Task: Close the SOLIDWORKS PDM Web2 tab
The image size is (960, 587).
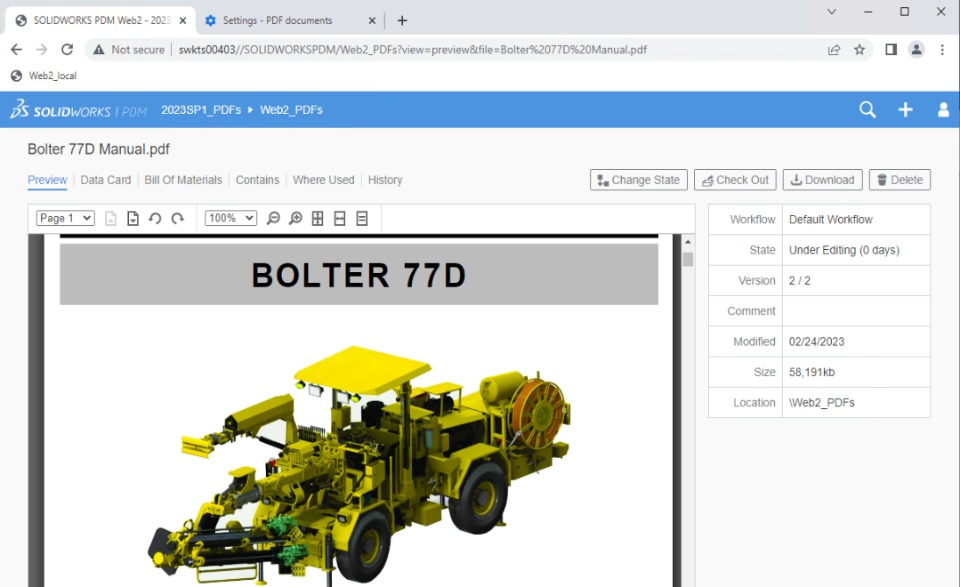Action: click(182, 20)
